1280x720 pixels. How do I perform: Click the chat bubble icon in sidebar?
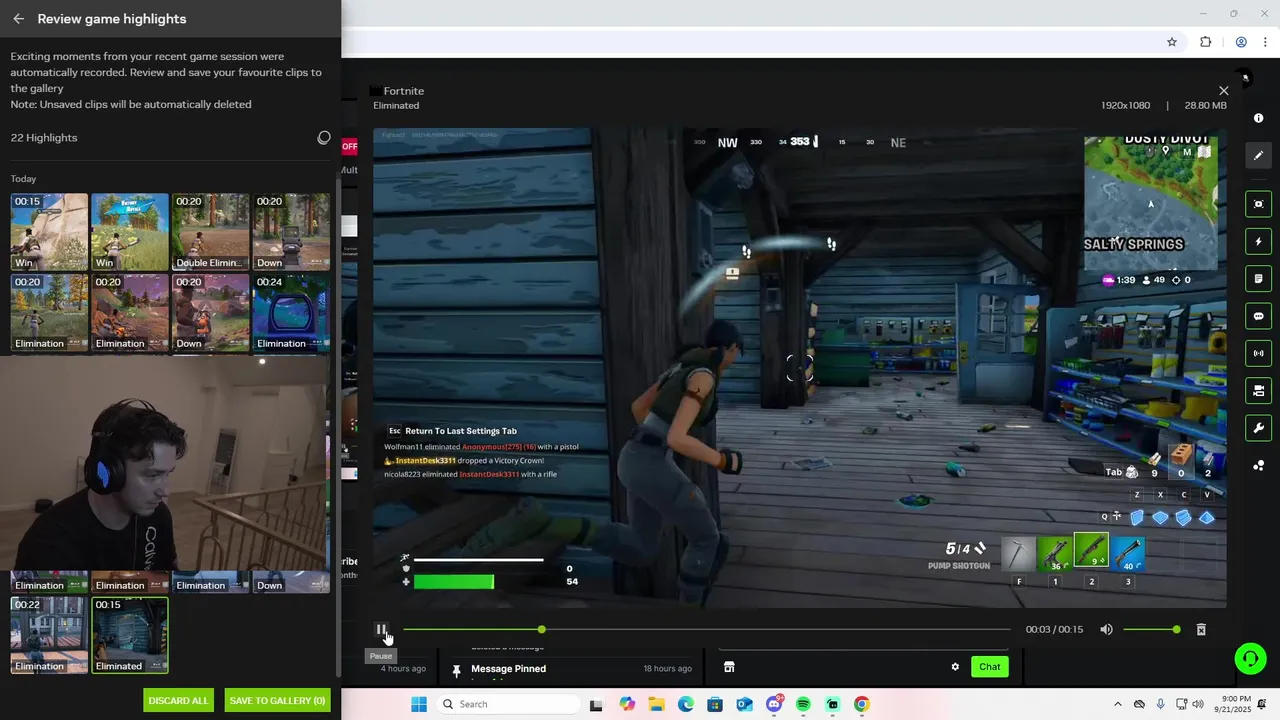click(1258, 316)
